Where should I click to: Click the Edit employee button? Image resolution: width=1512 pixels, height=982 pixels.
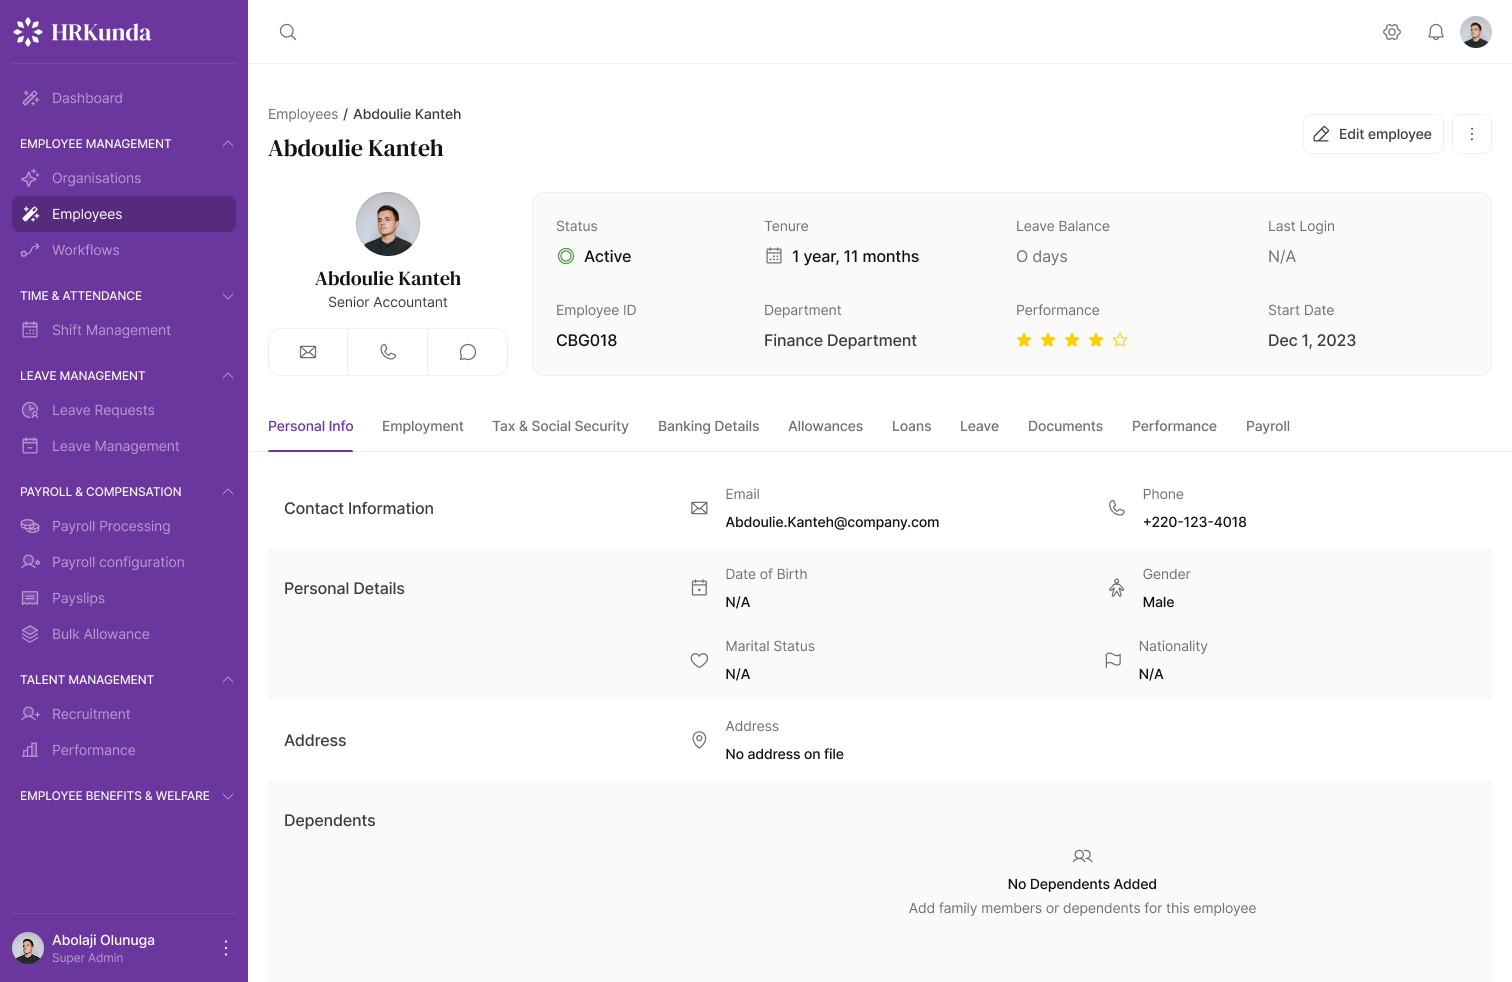click(x=1373, y=133)
